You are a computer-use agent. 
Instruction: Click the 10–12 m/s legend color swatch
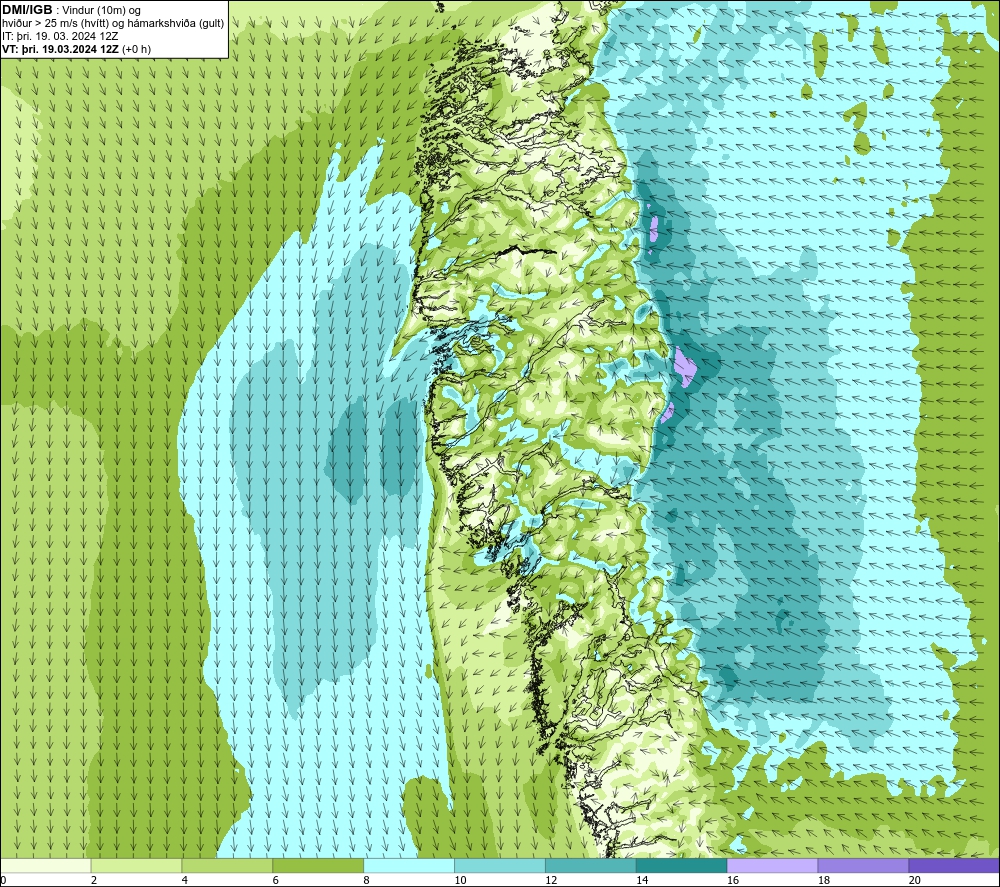499,865
